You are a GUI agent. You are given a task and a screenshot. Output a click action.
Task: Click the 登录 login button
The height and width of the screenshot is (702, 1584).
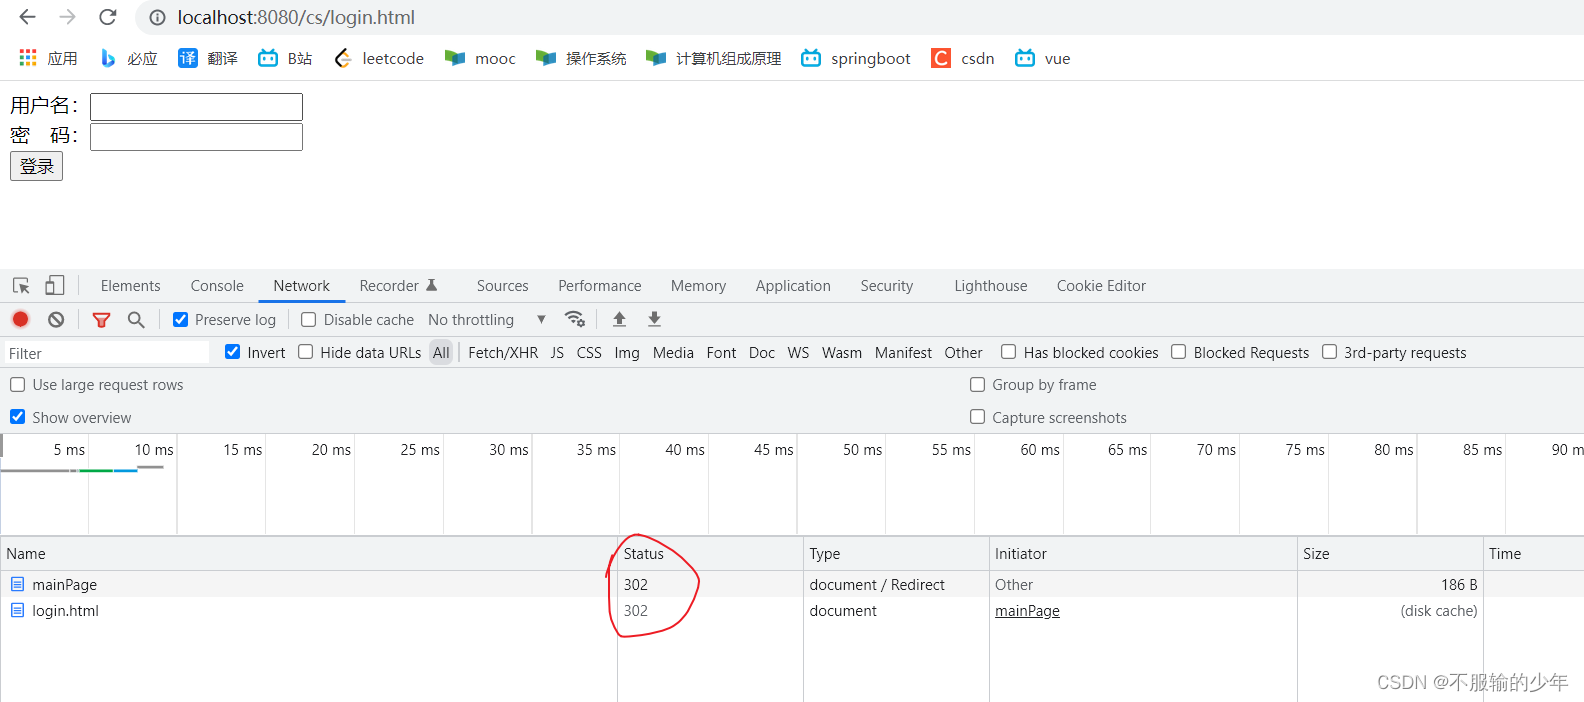36,166
